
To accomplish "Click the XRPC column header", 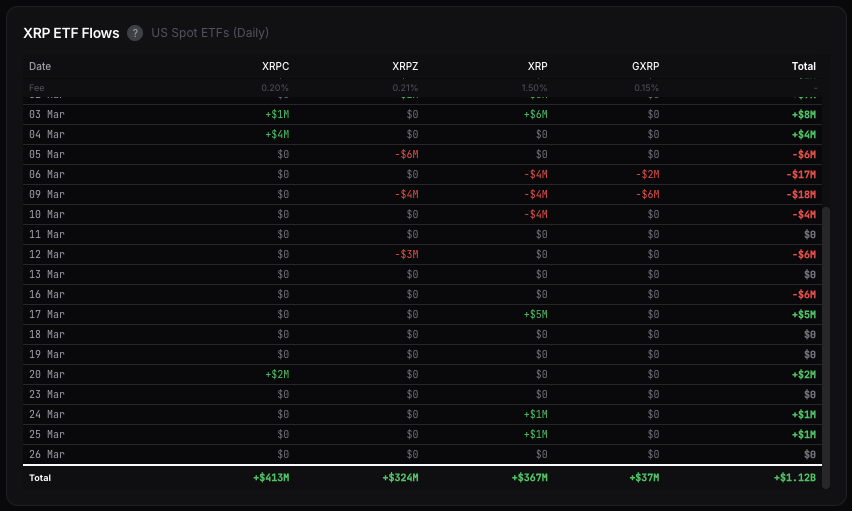I will tap(275, 66).
